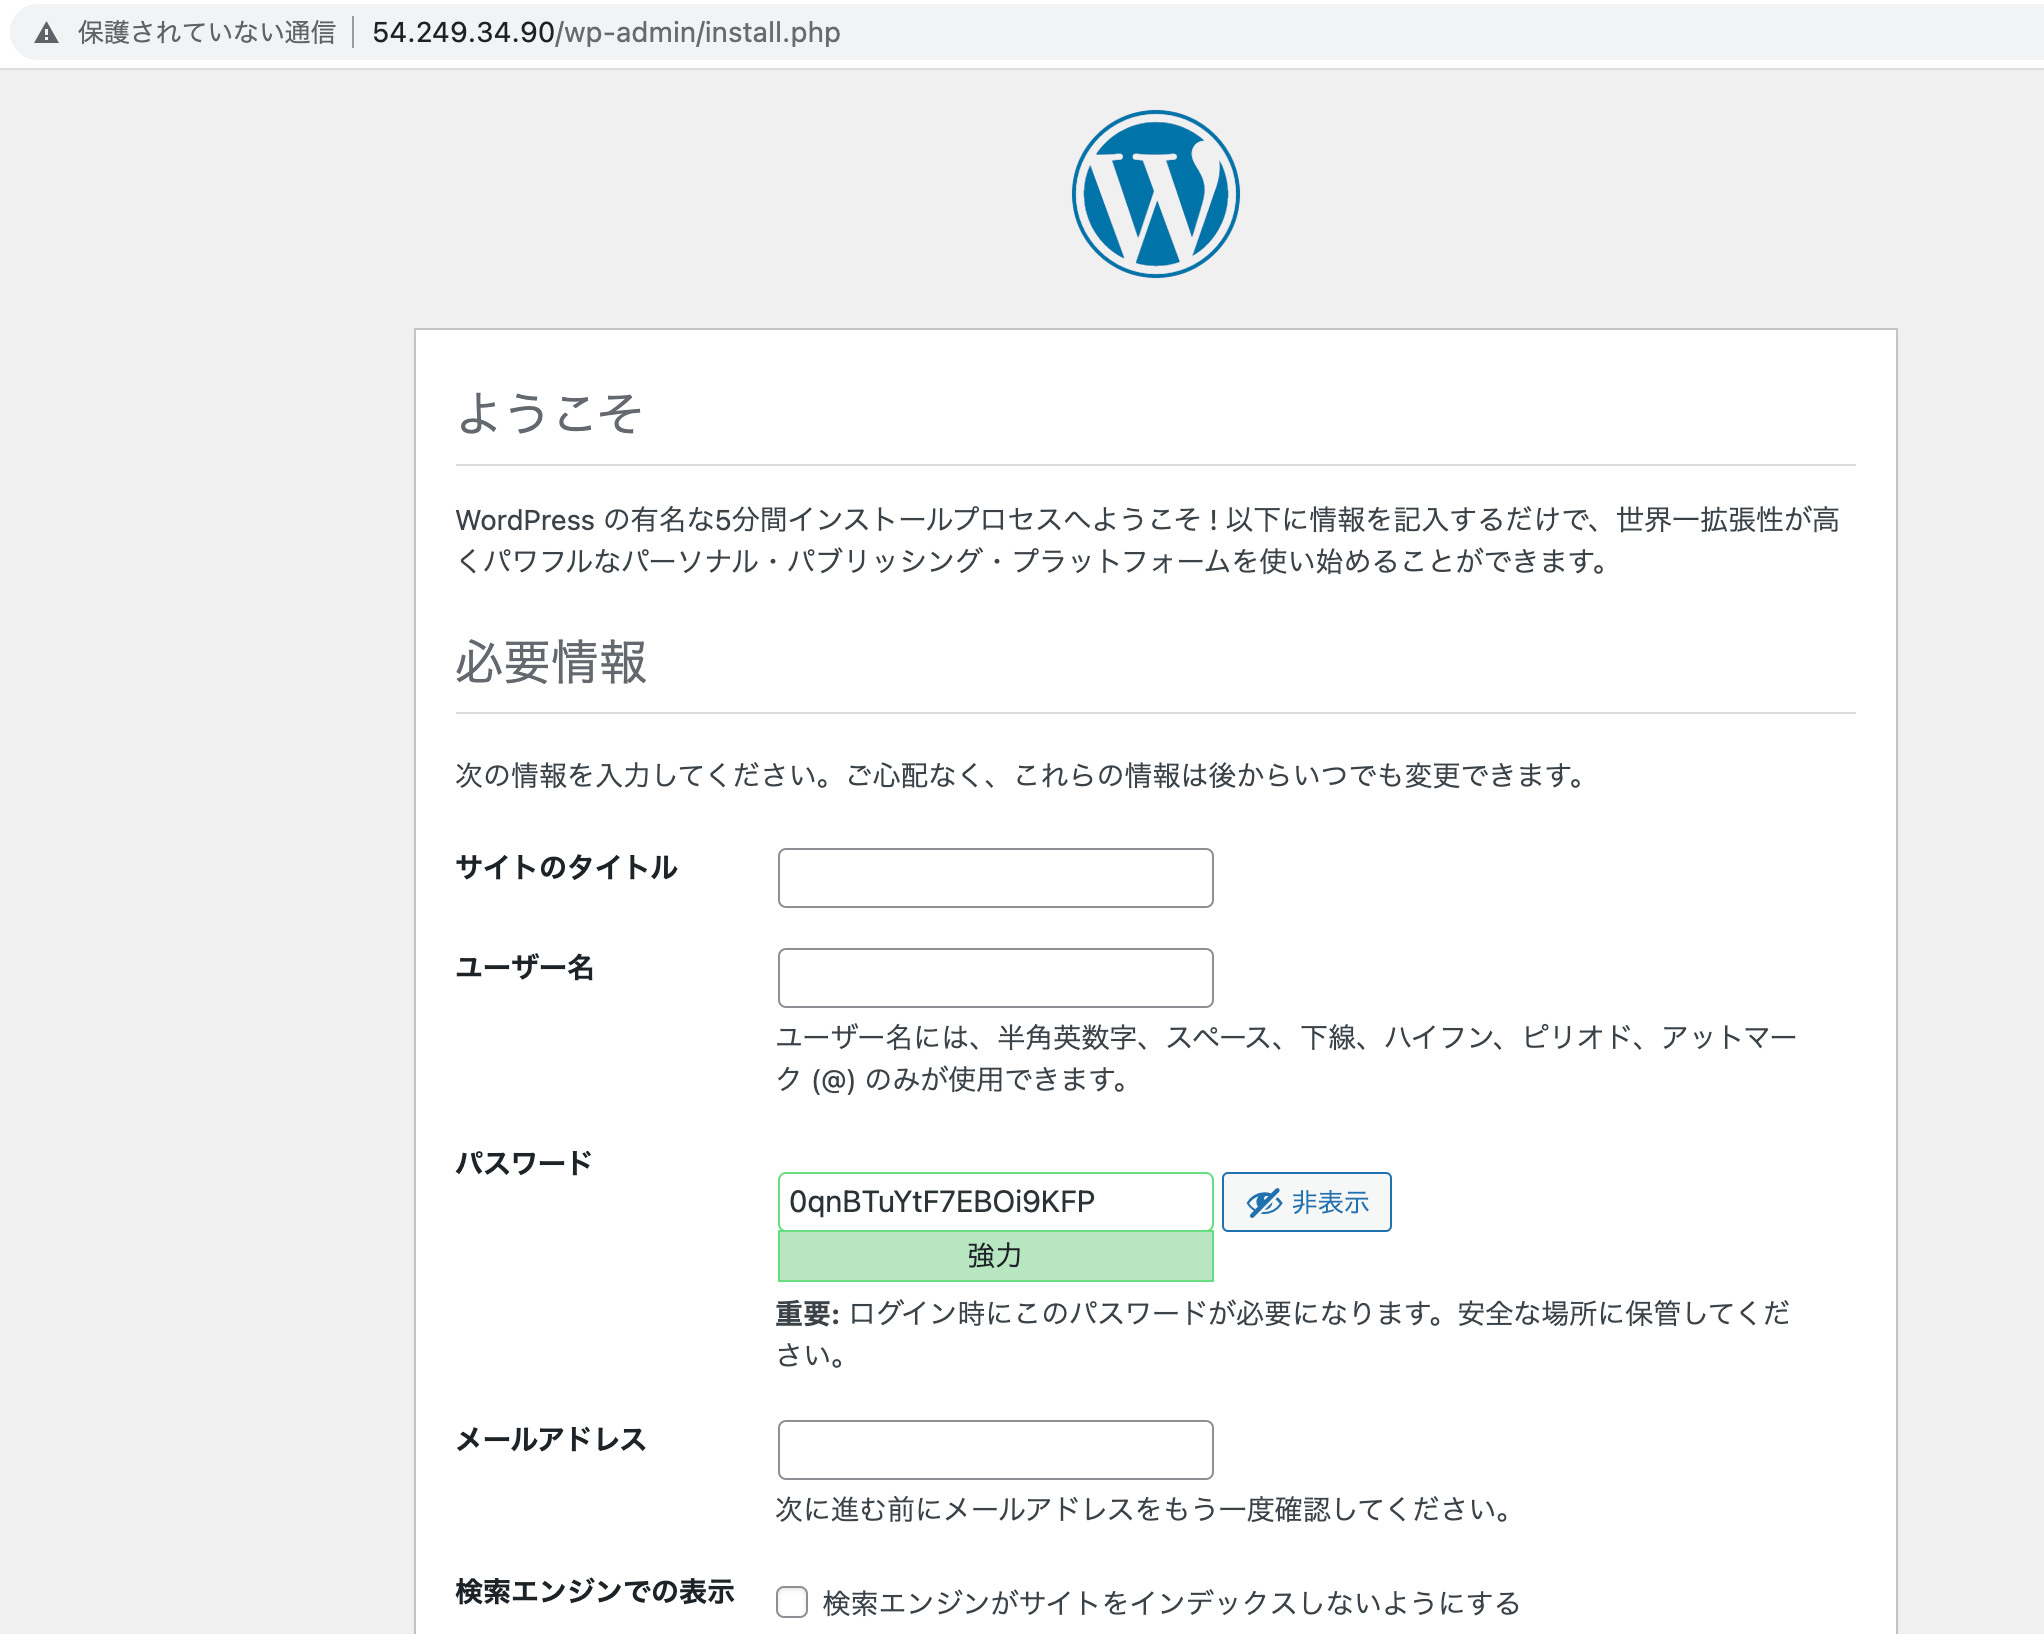Click the 検索エンジンがサイトをインデックスしないようにする label
Viewport: 2044px width, 1634px height.
click(x=1170, y=1603)
